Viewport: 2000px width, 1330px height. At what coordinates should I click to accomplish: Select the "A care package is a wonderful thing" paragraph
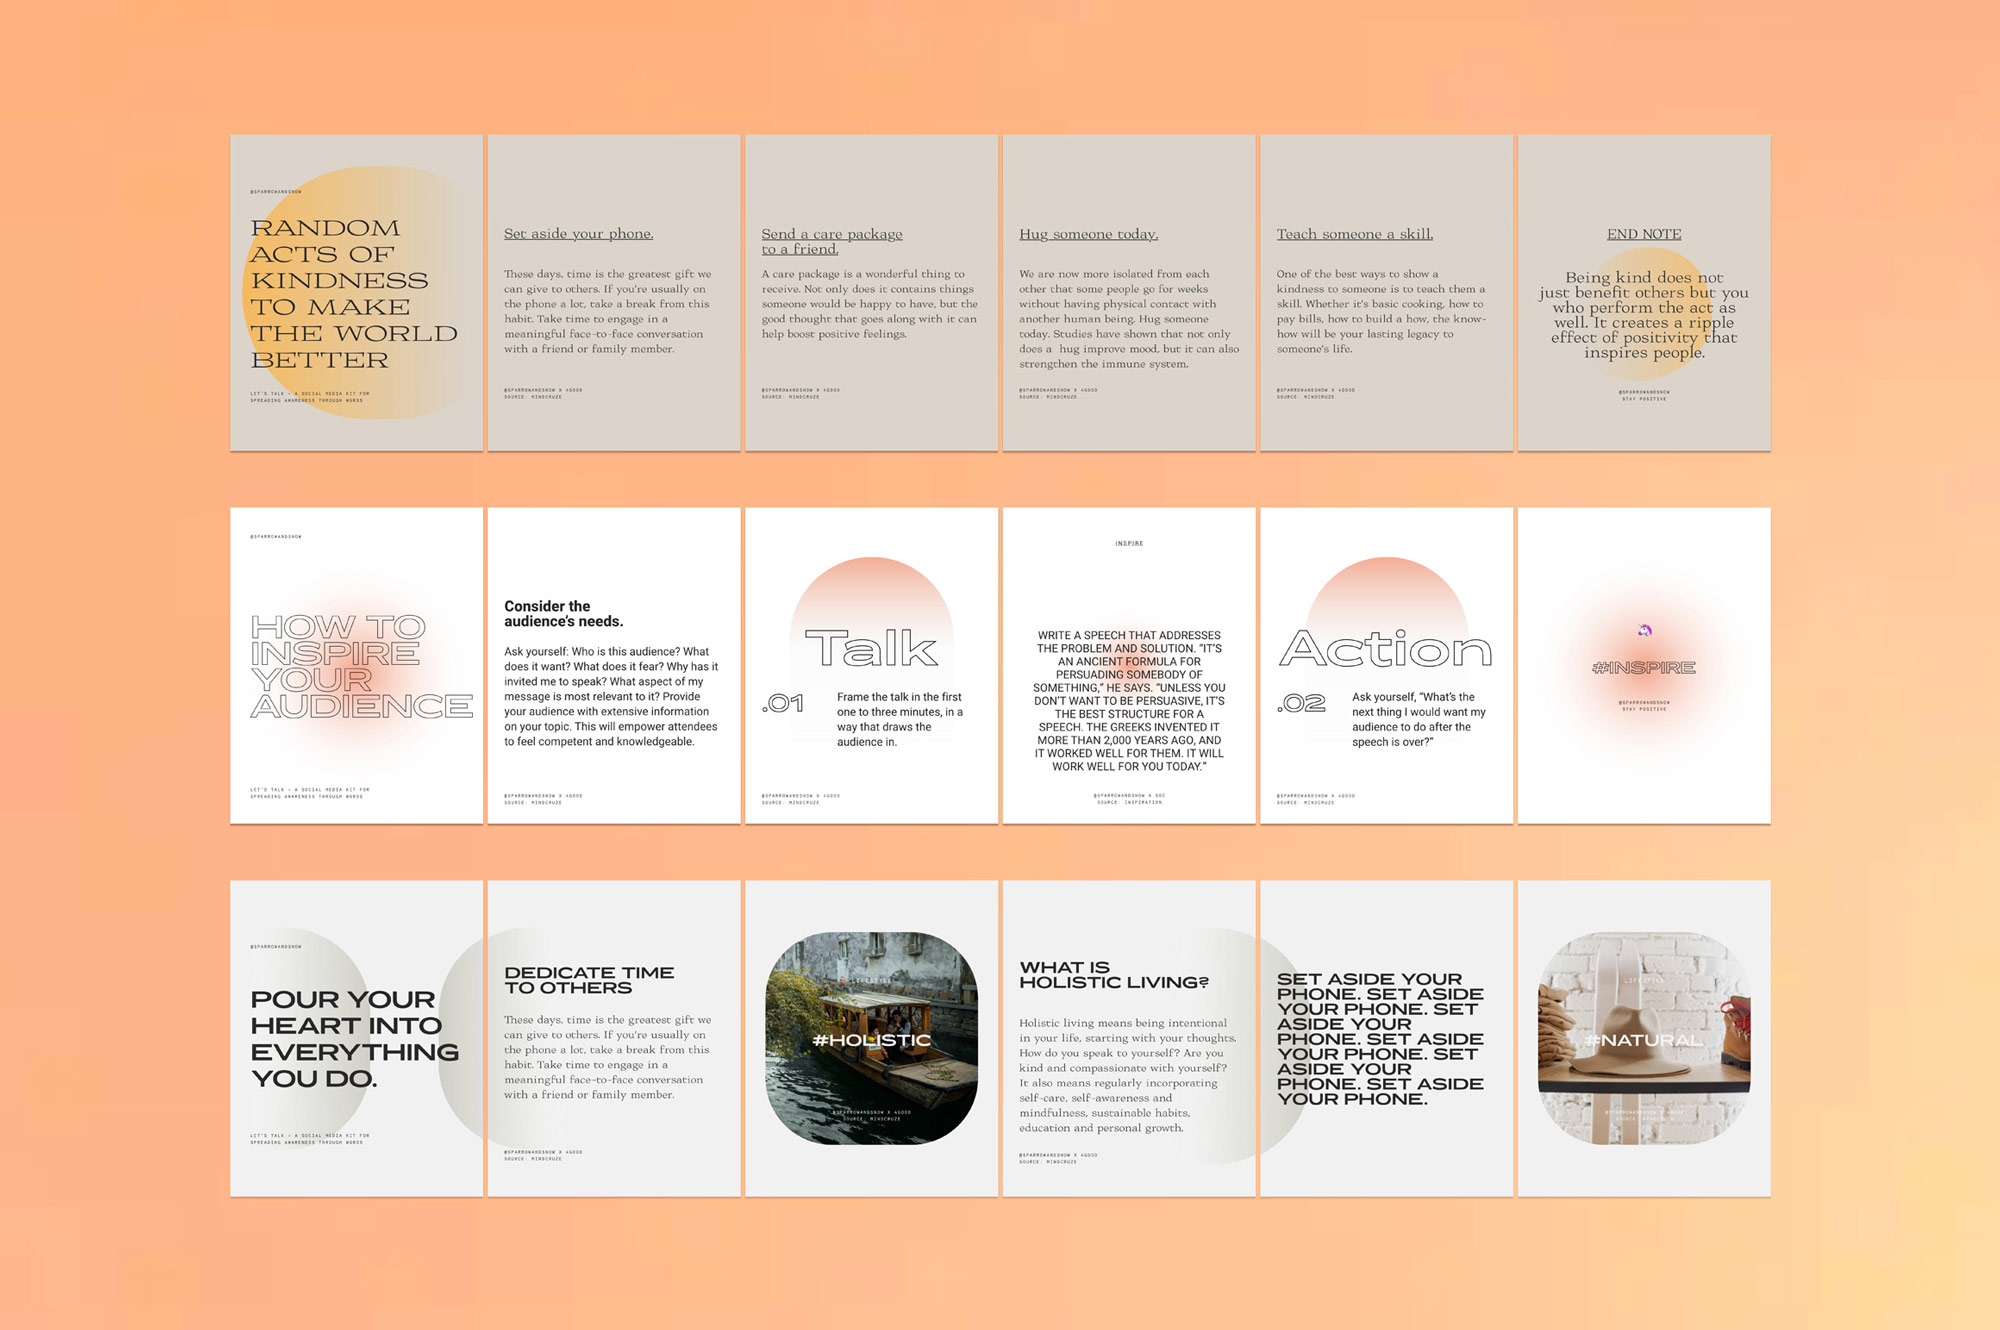point(869,304)
